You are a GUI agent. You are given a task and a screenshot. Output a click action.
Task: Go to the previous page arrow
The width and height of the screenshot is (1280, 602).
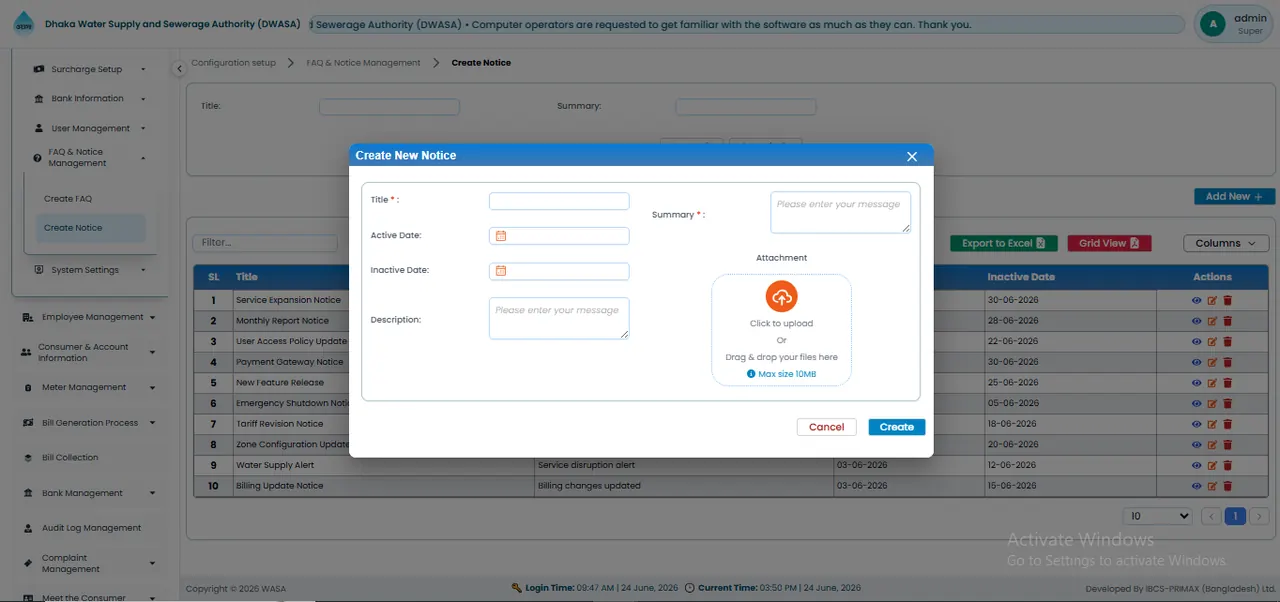pos(1211,516)
